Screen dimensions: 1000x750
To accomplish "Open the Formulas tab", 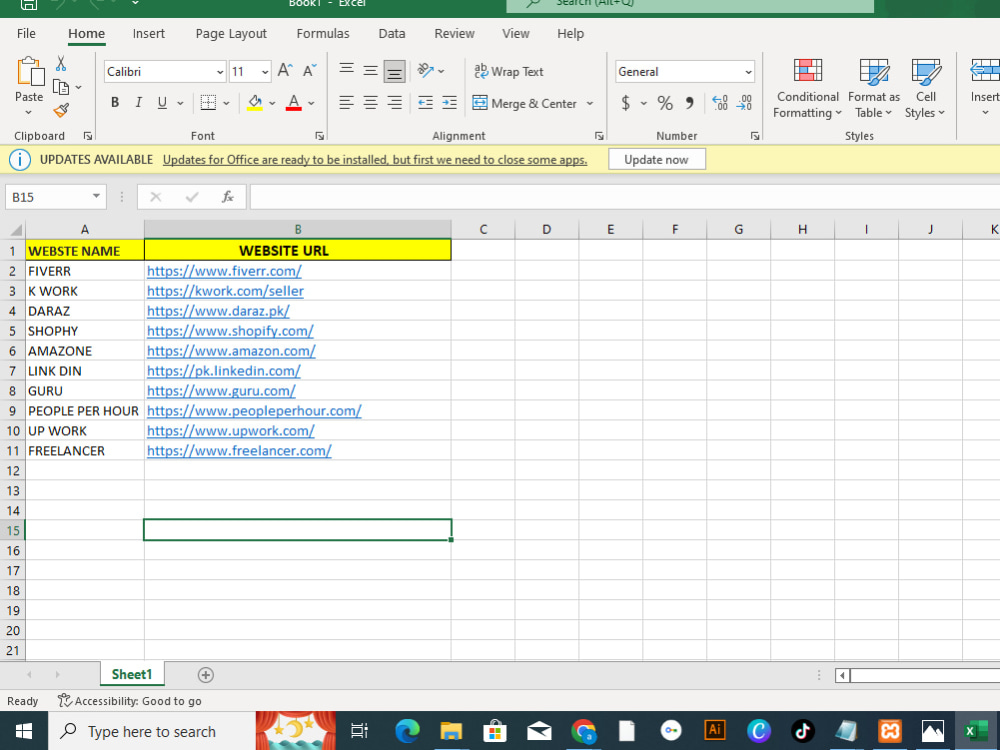I will 323,34.
